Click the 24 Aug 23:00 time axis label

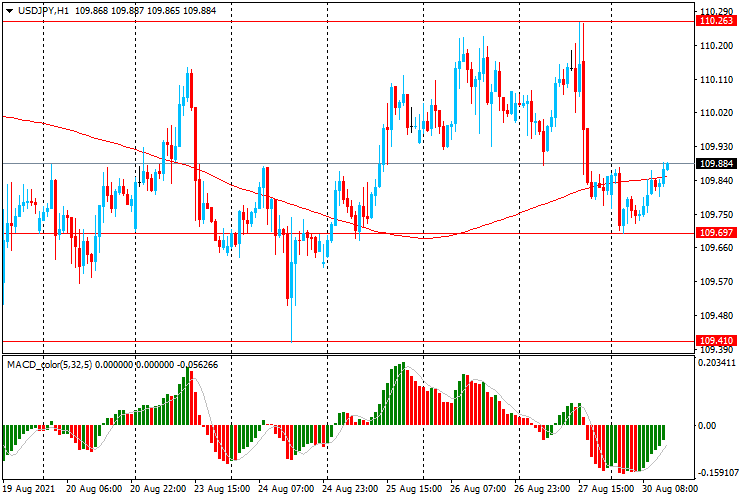[350, 489]
